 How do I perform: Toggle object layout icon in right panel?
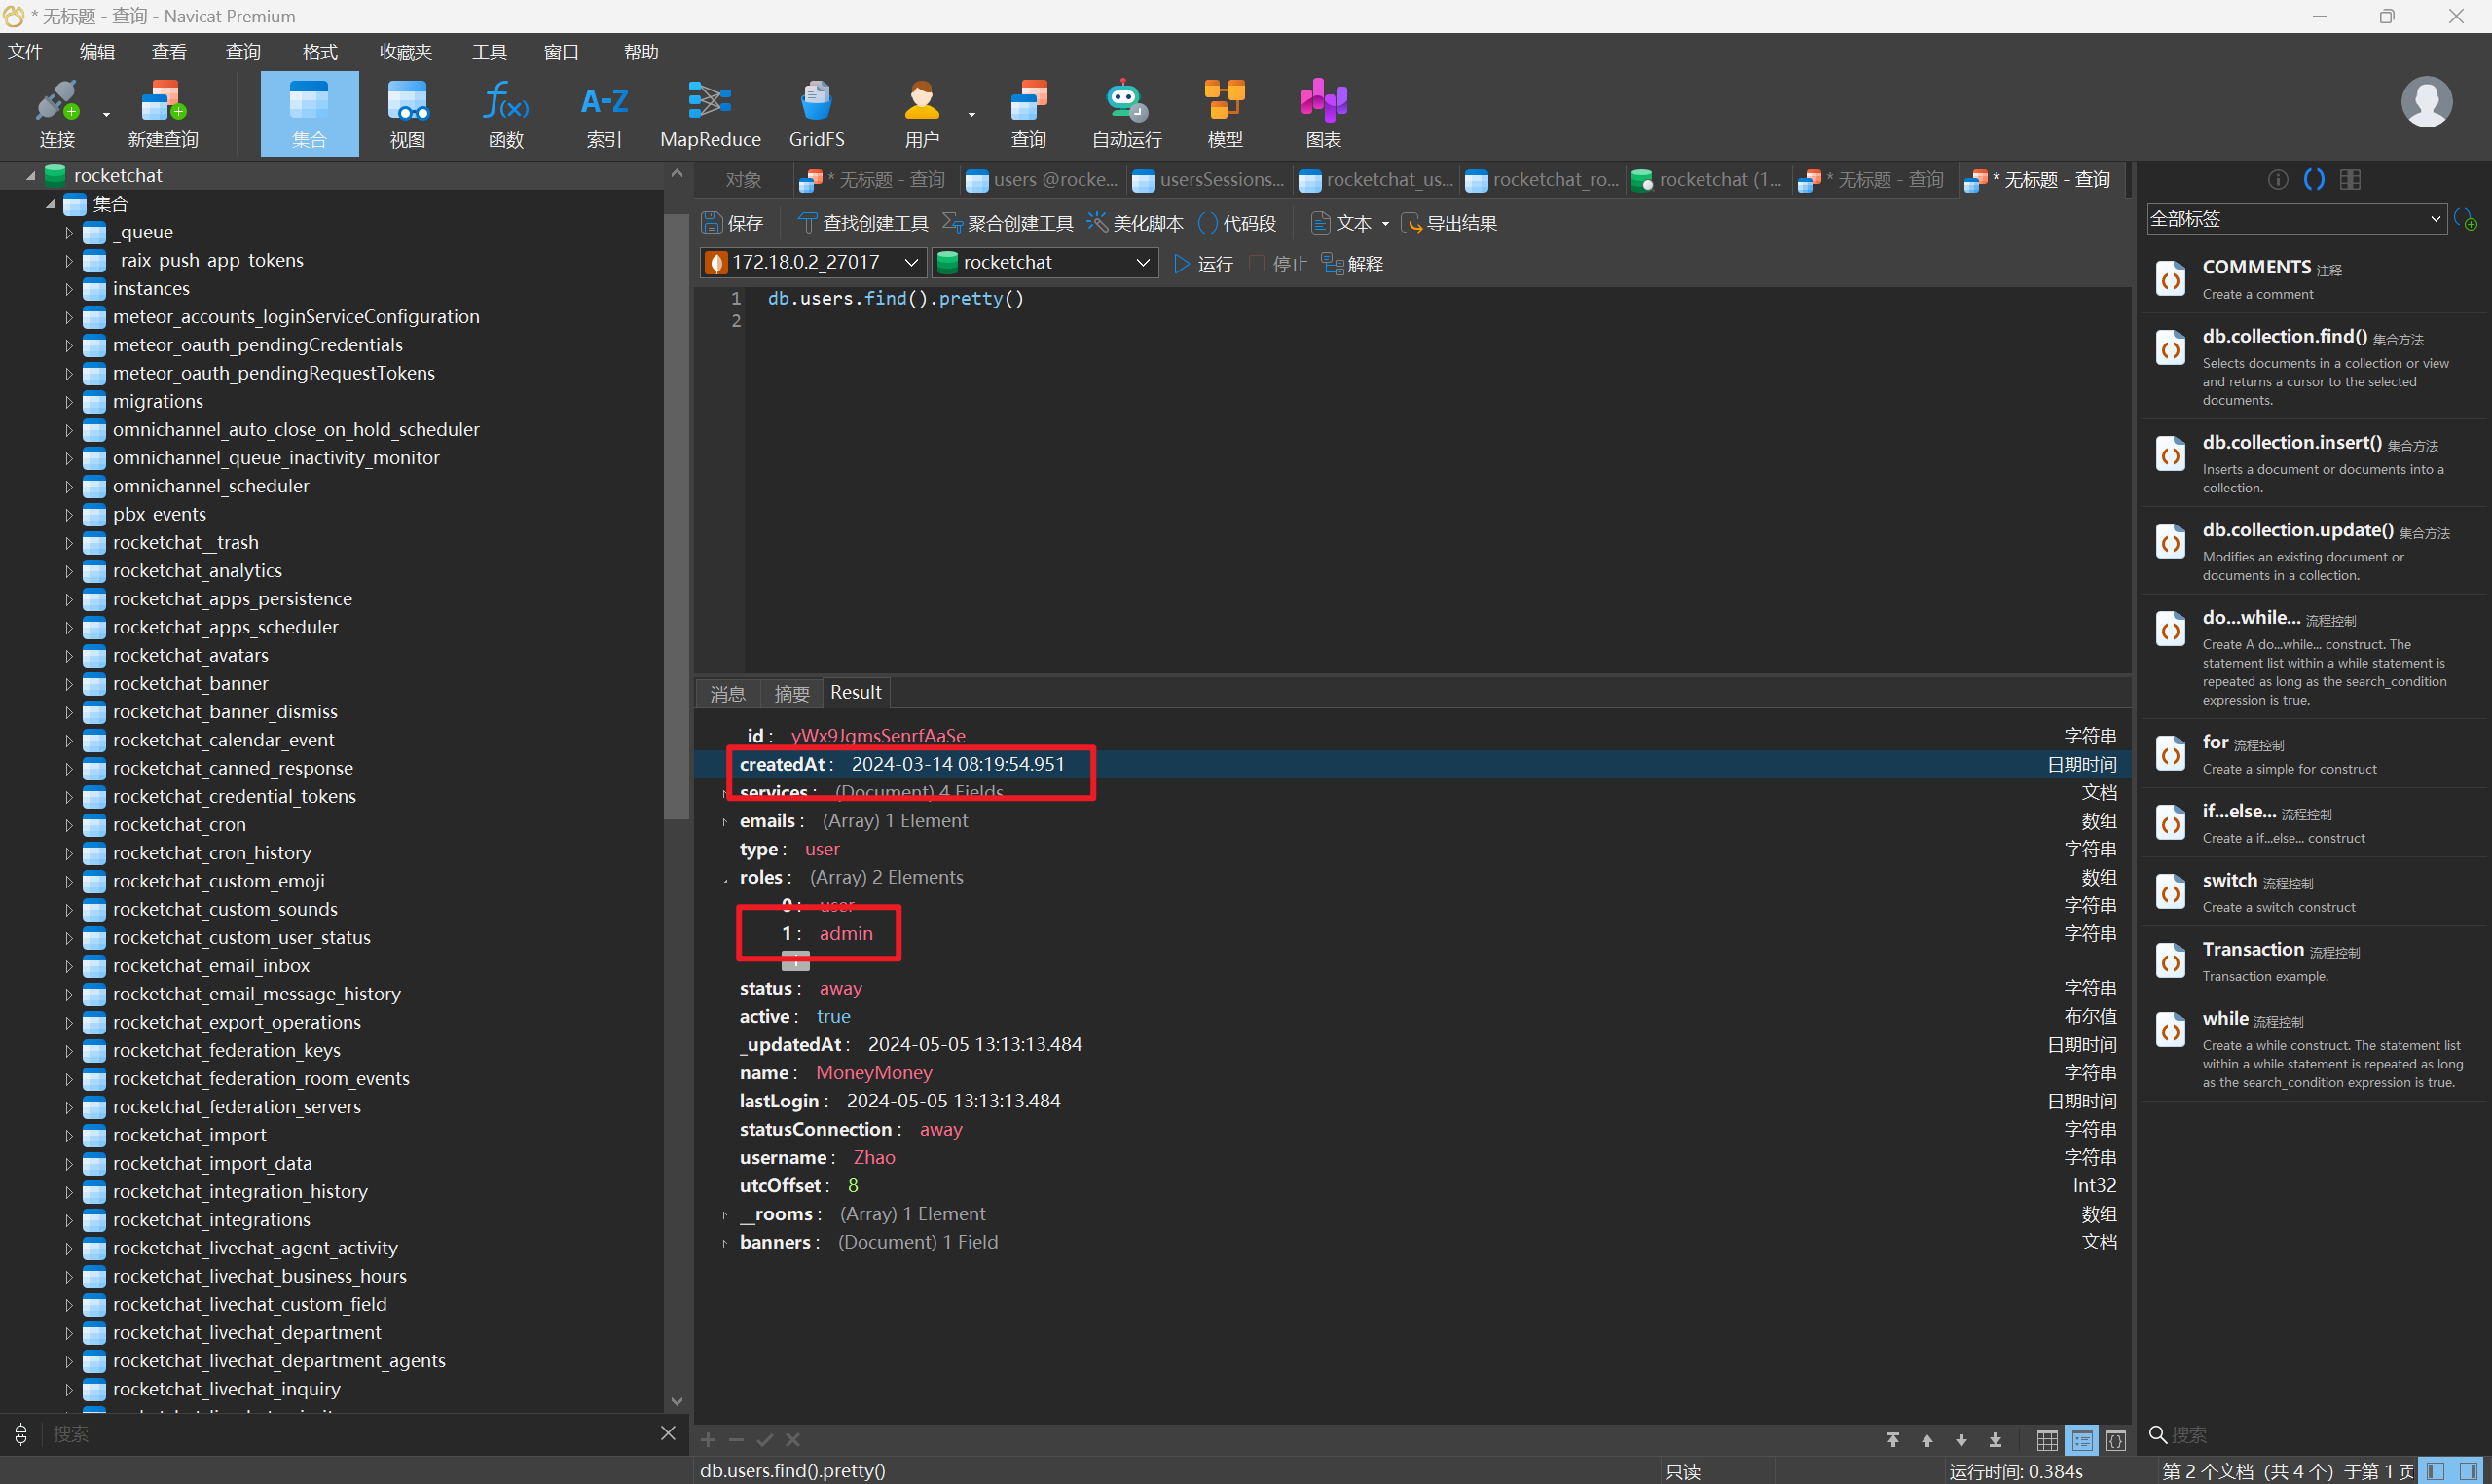(x=2350, y=180)
